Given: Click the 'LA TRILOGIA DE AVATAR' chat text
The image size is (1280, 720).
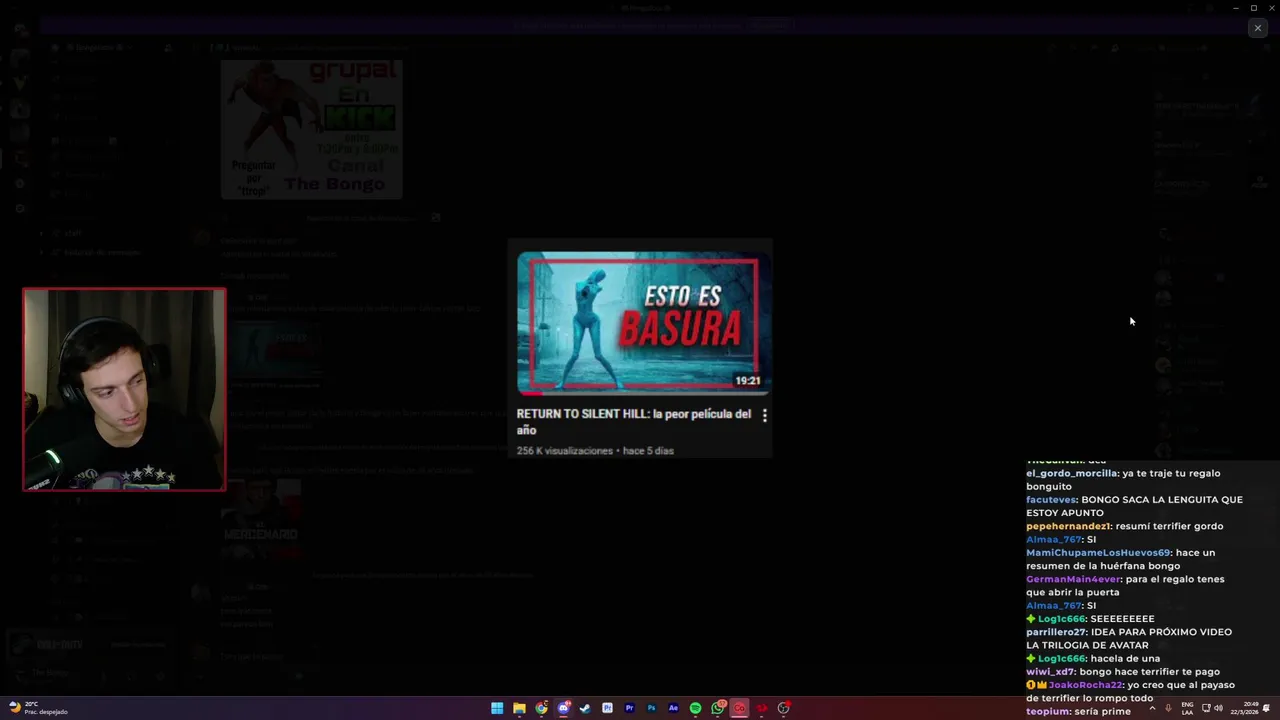Looking at the screenshot, I should tap(1087, 645).
